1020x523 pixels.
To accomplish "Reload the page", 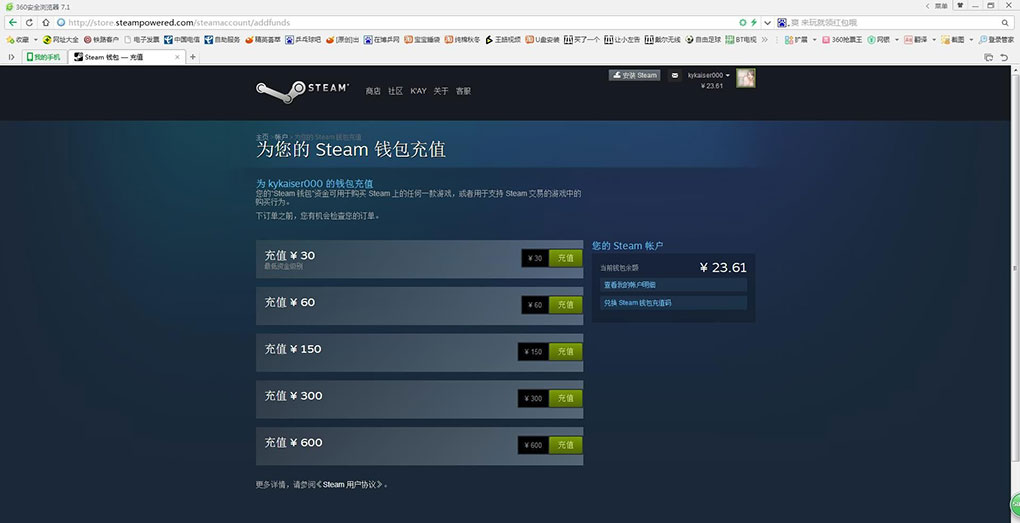I will [x=29, y=22].
